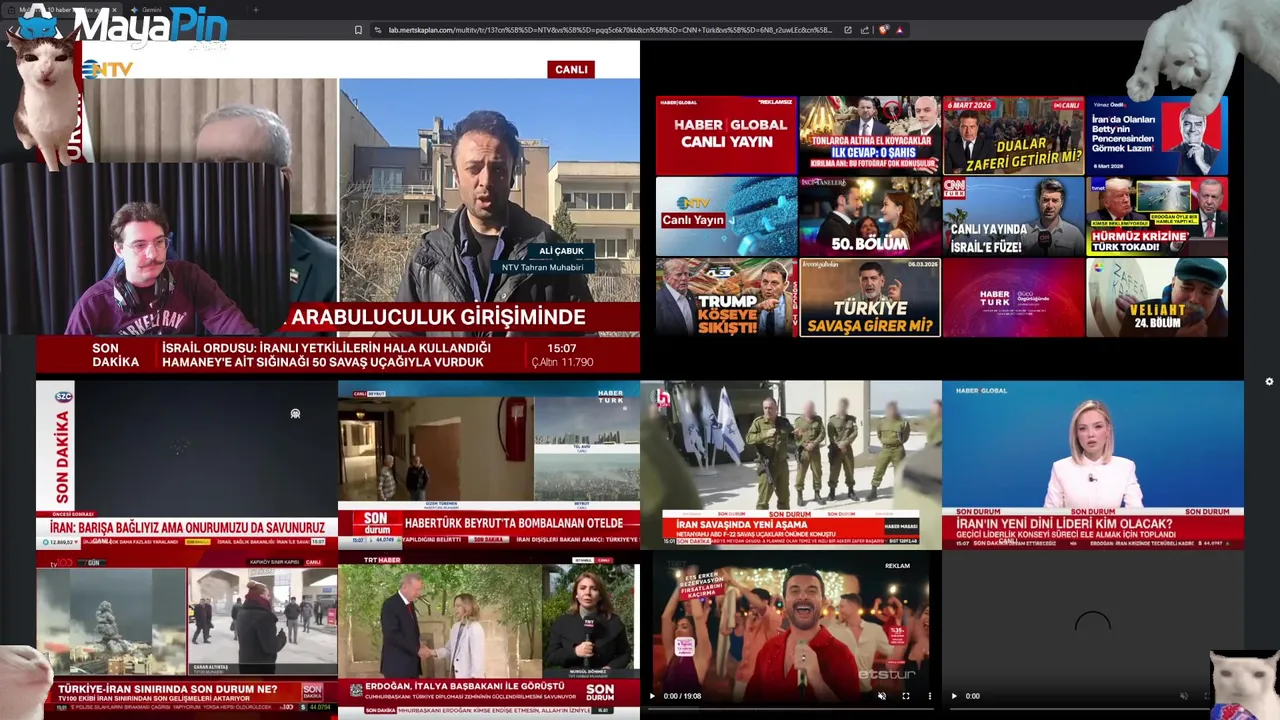Screen dimensions: 1280x720
Task: Open the 'Dualar Zaferi Getirir mi?' thumbnail
Action: (1013, 134)
